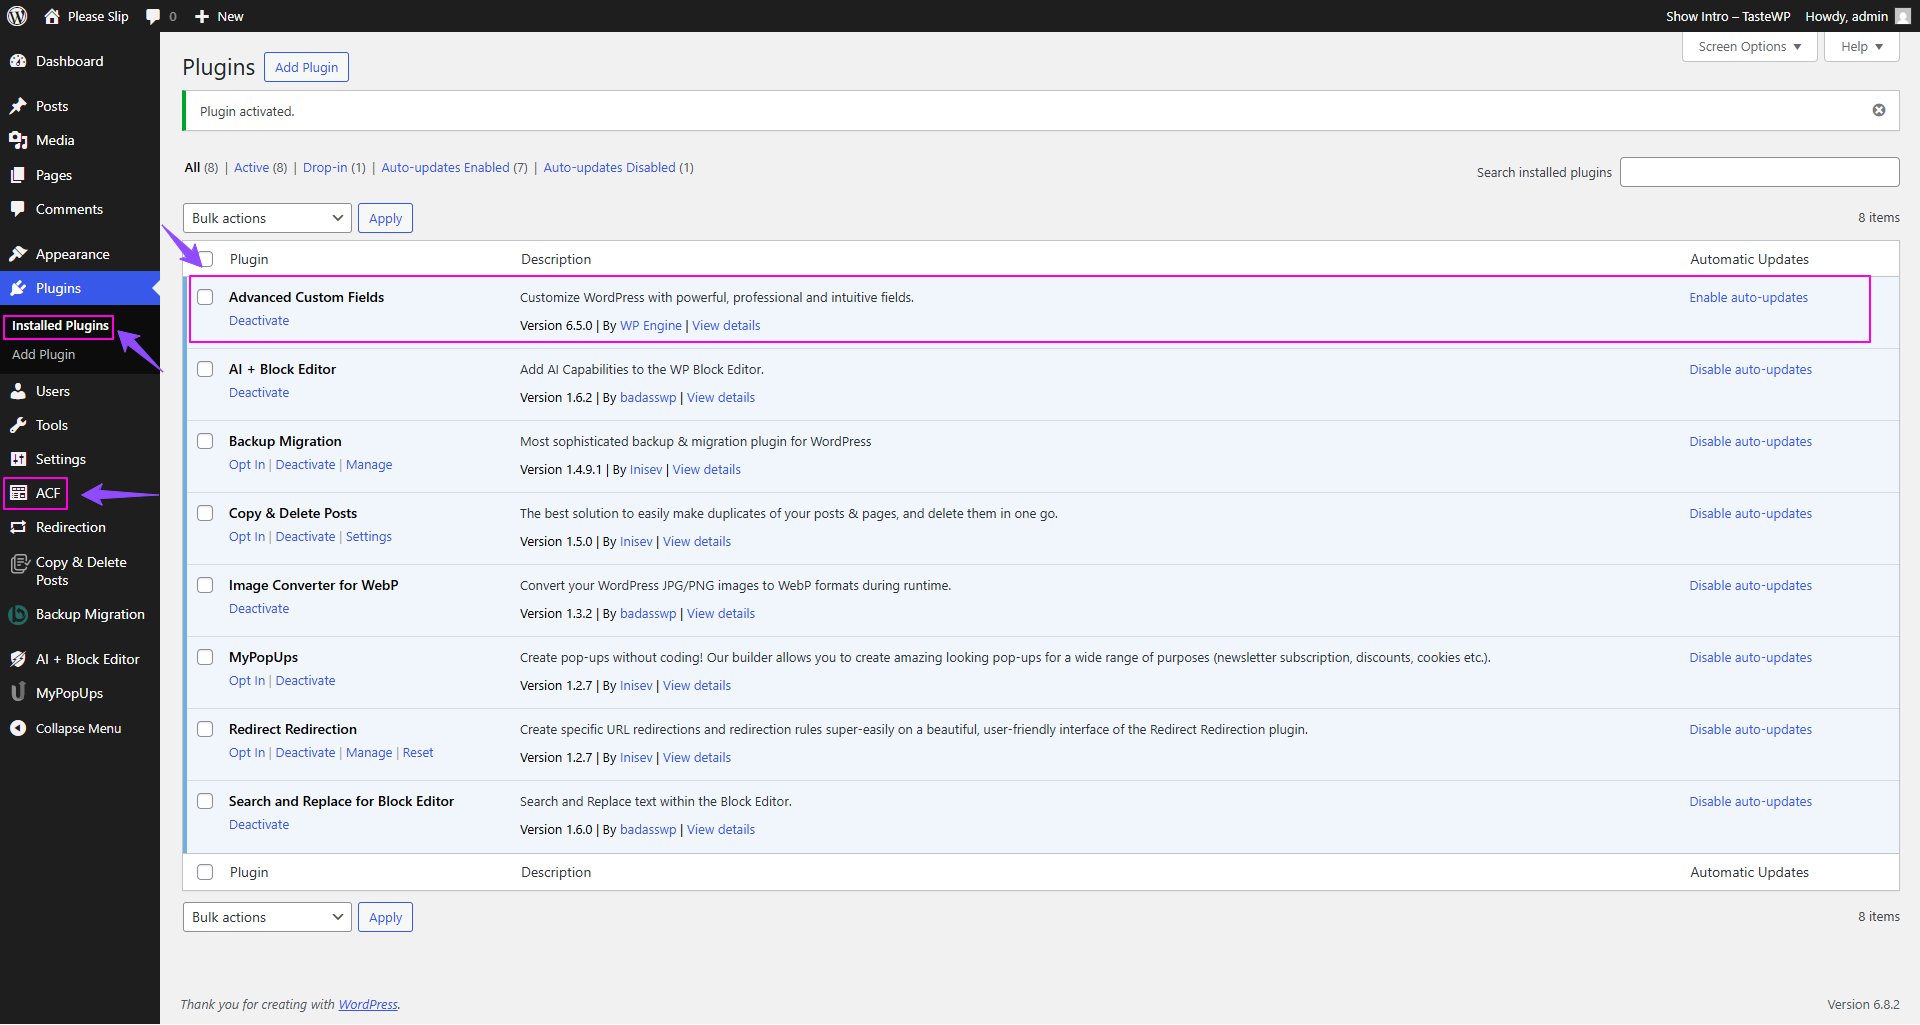This screenshot has width=1920, height=1025.
Task: Open the Howdy, admin account menu
Action: tap(1857, 16)
